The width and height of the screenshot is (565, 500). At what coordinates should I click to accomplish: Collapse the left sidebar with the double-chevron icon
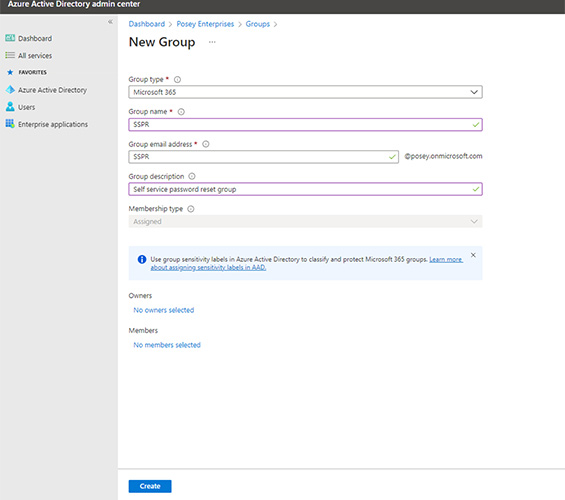coord(110,22)
